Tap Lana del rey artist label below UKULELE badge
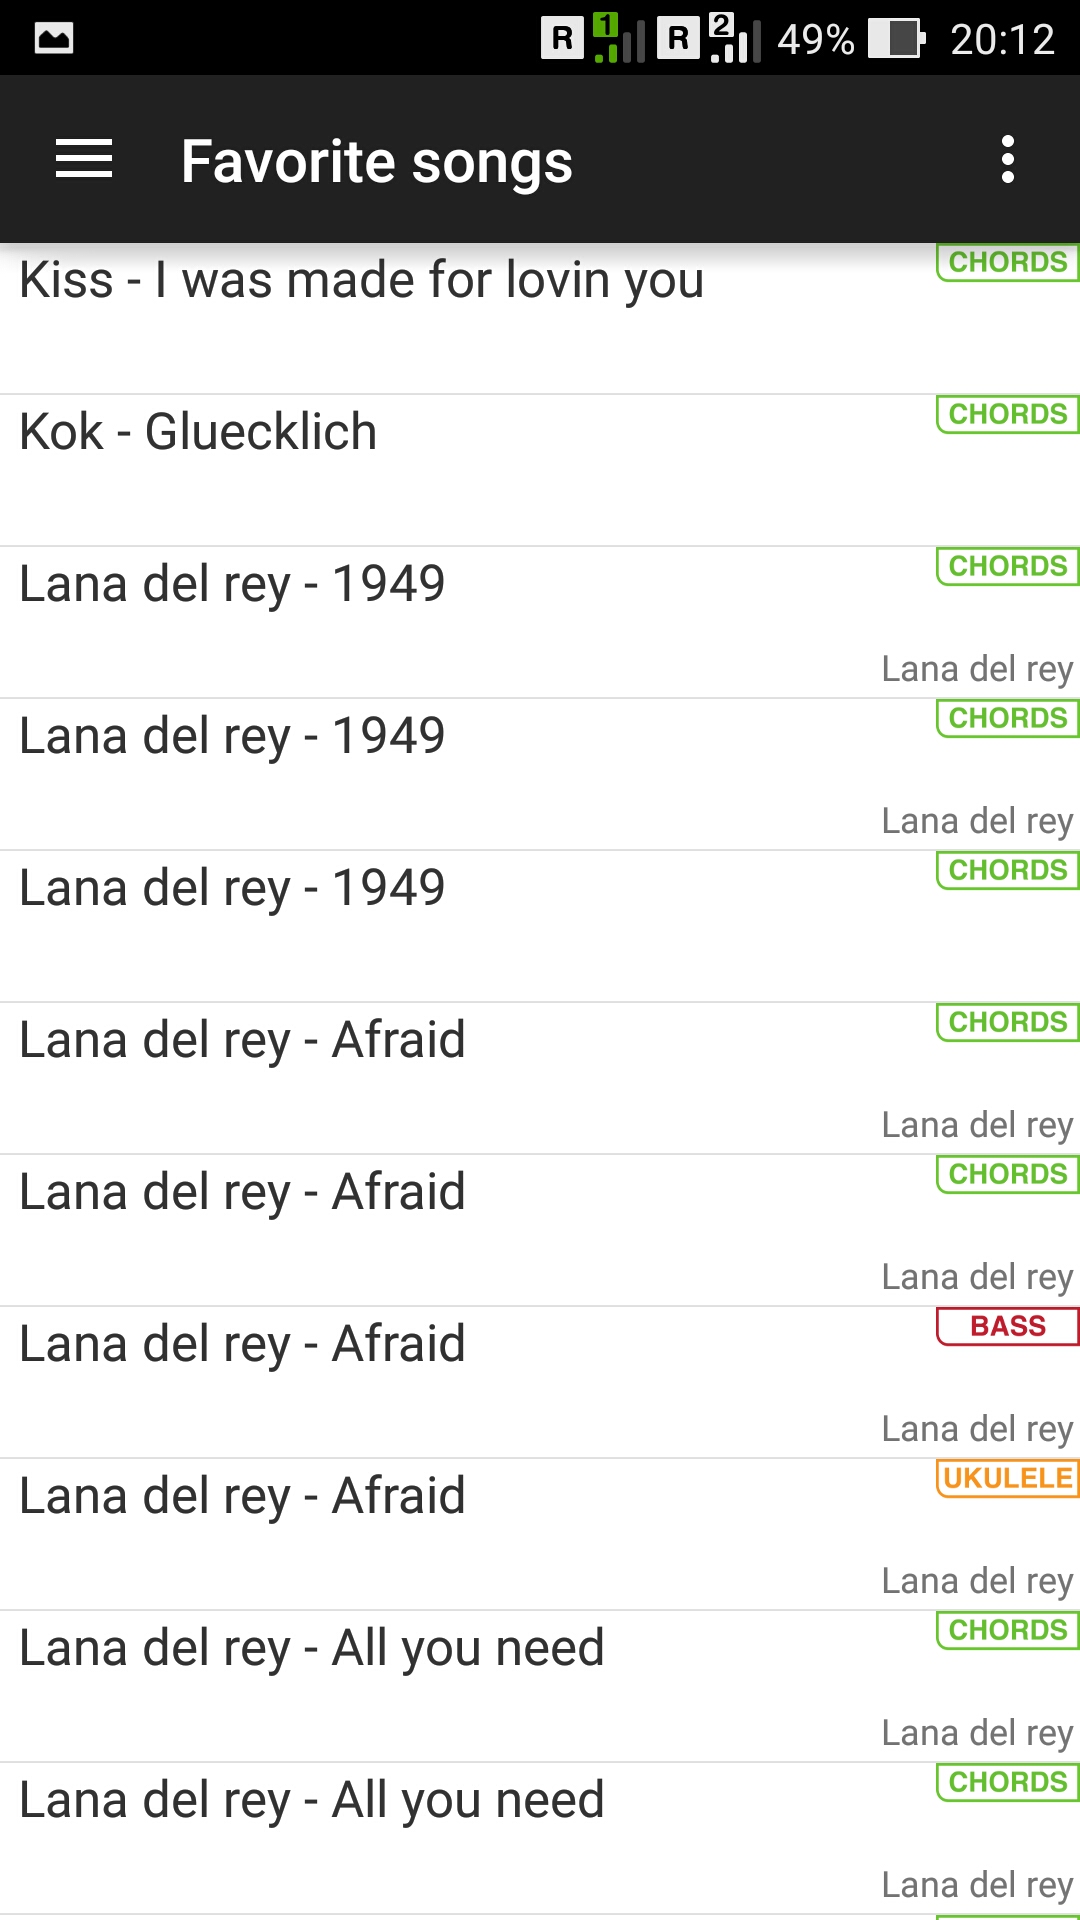Screen dimensions: 1080x1920 click(x=977, y=1581)
